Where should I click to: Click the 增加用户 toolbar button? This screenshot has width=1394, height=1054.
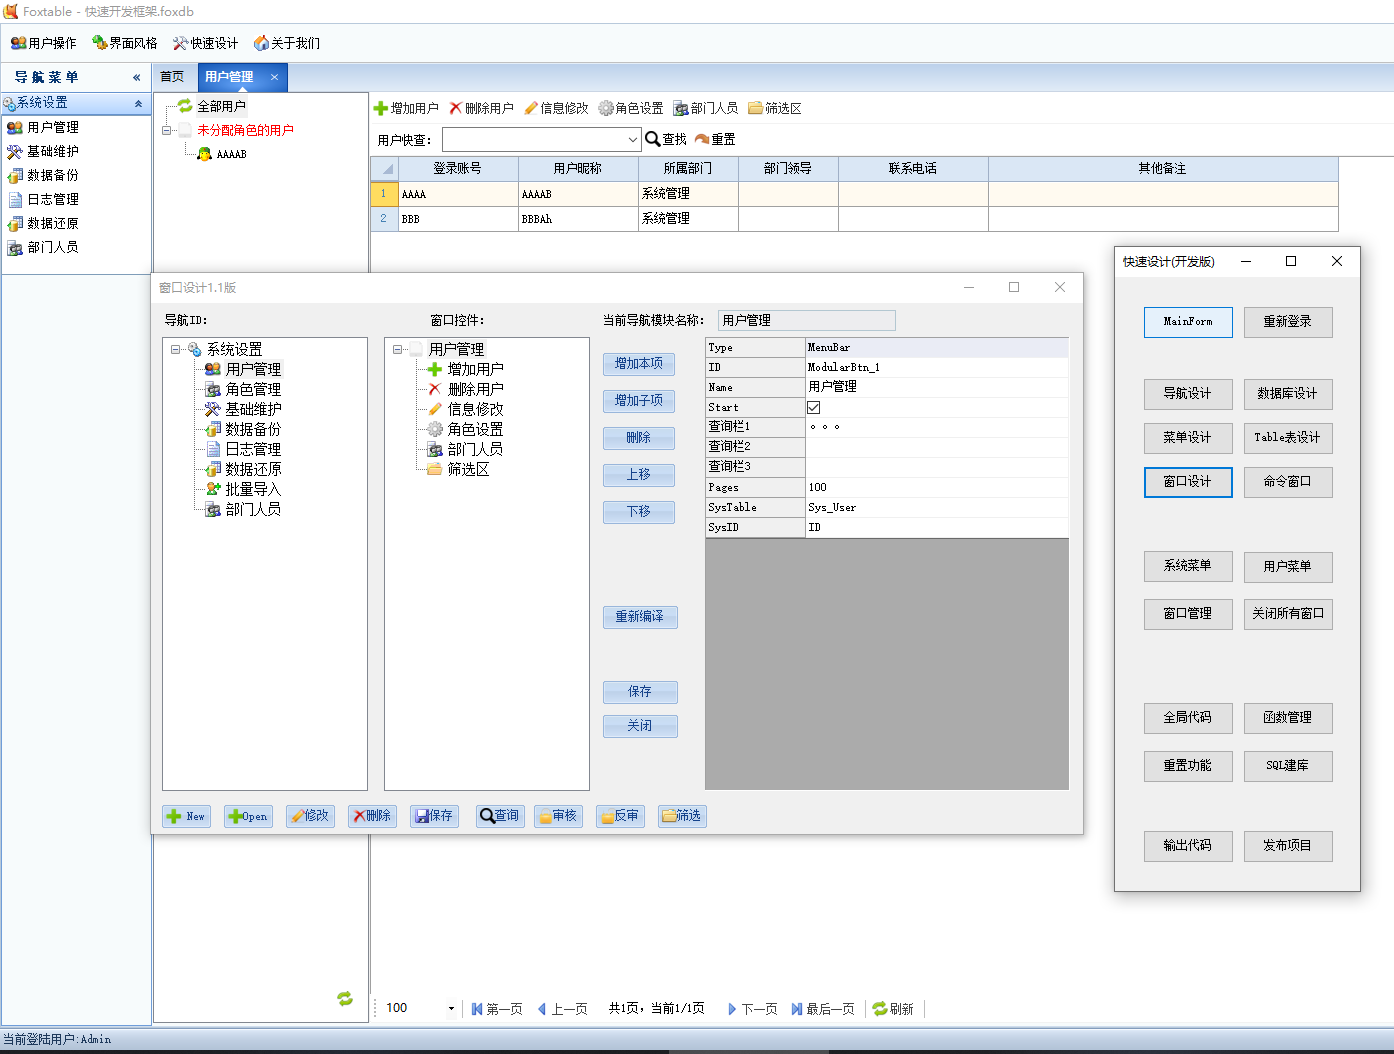coord(406,108)
